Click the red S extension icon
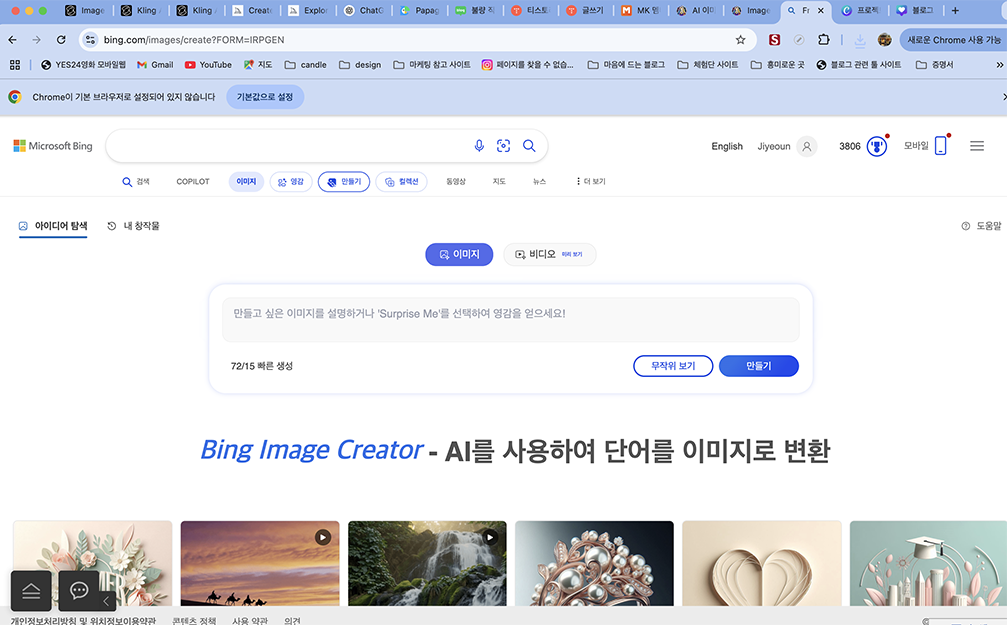1007x625 pixels. pos(775,40)
